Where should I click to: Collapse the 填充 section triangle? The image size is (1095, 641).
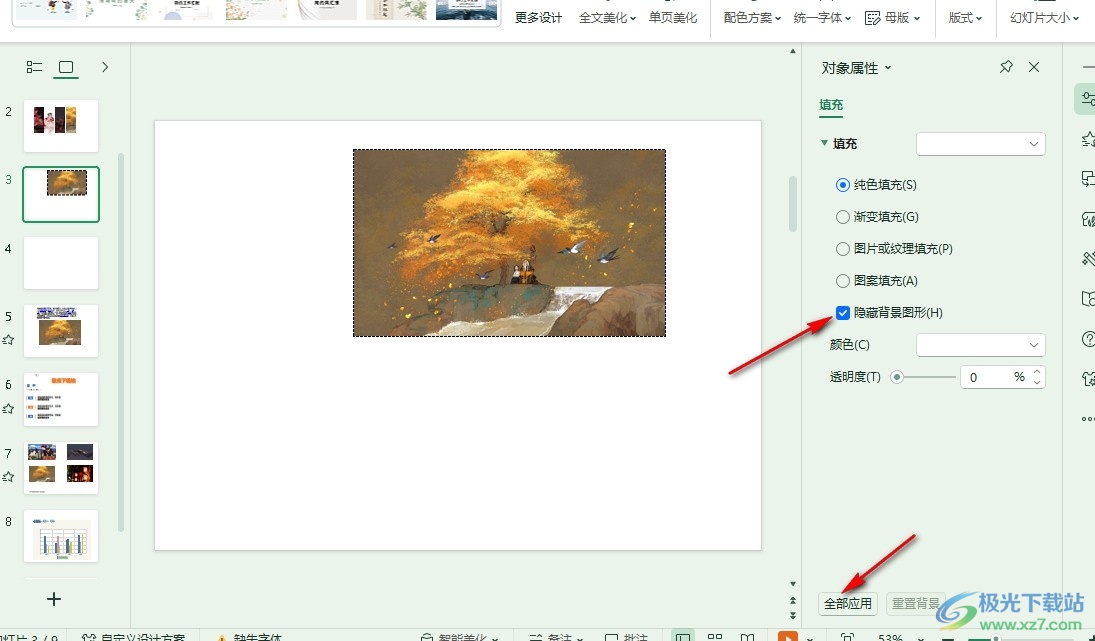[x=824, y=143]
